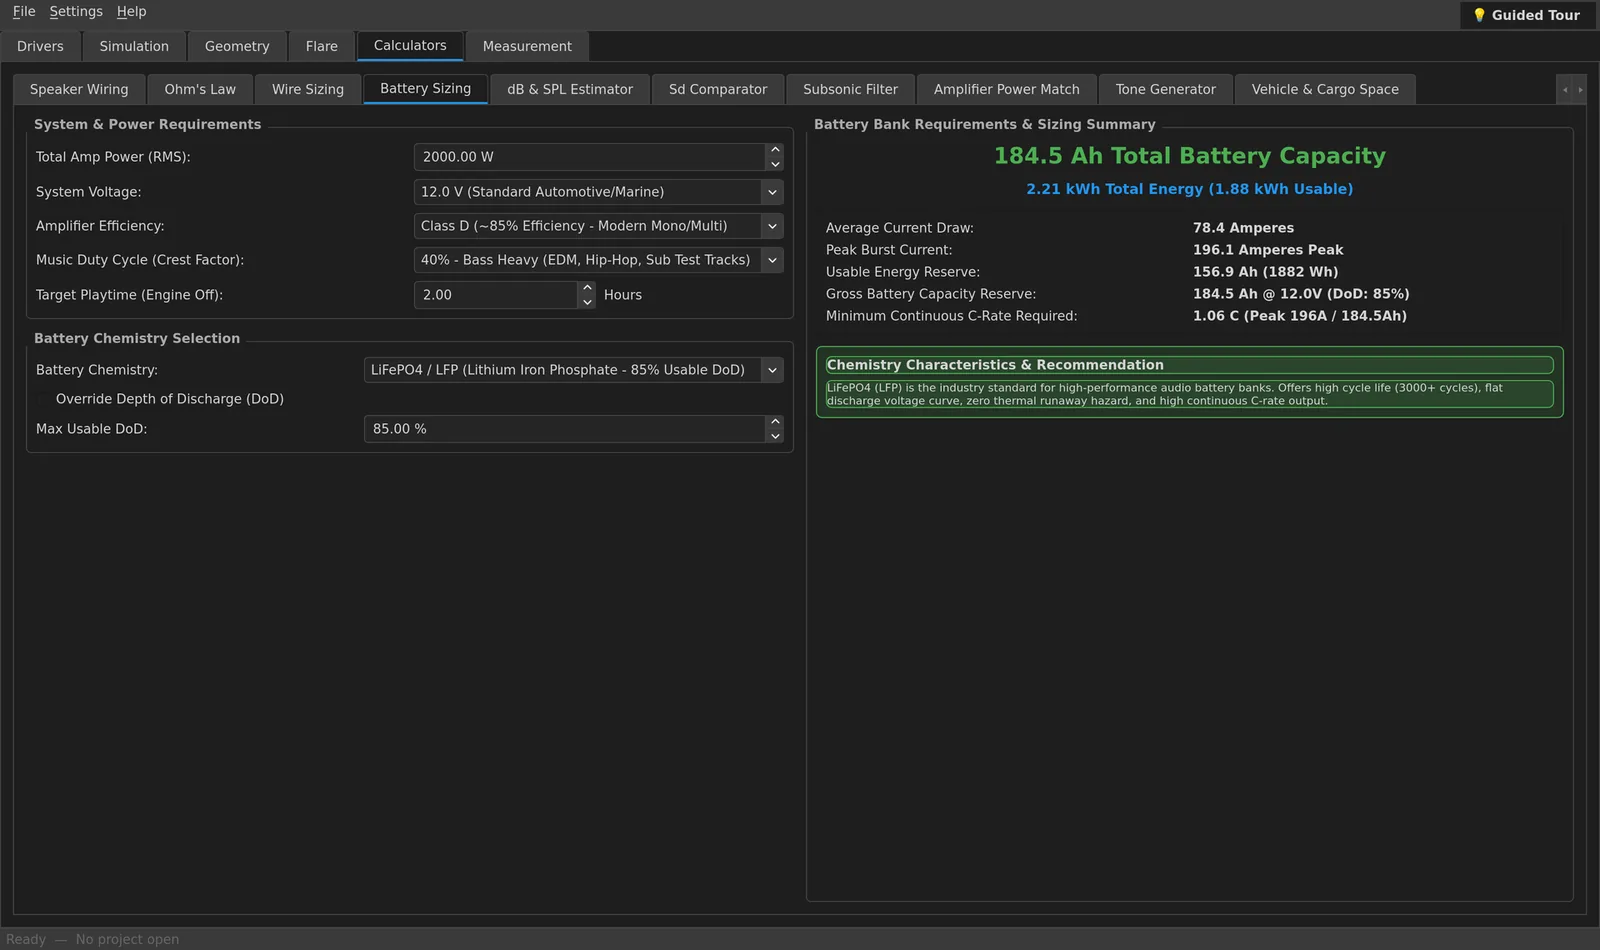The image size is (1600, 950).
Task: Open the Amplifier Power Match tab
Action: pyautogui.click(x=1007, y=89)
